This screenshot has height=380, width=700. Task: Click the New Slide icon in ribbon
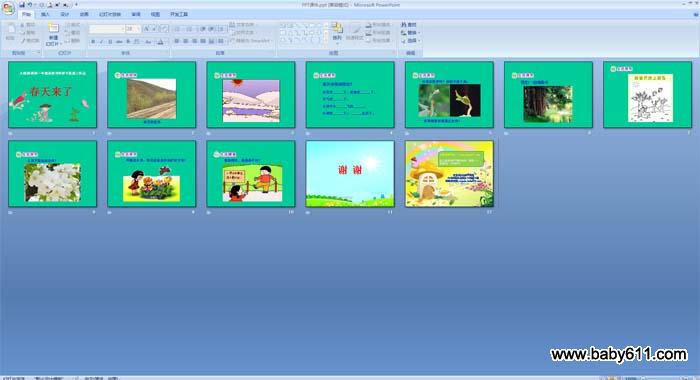coord(53,28)
